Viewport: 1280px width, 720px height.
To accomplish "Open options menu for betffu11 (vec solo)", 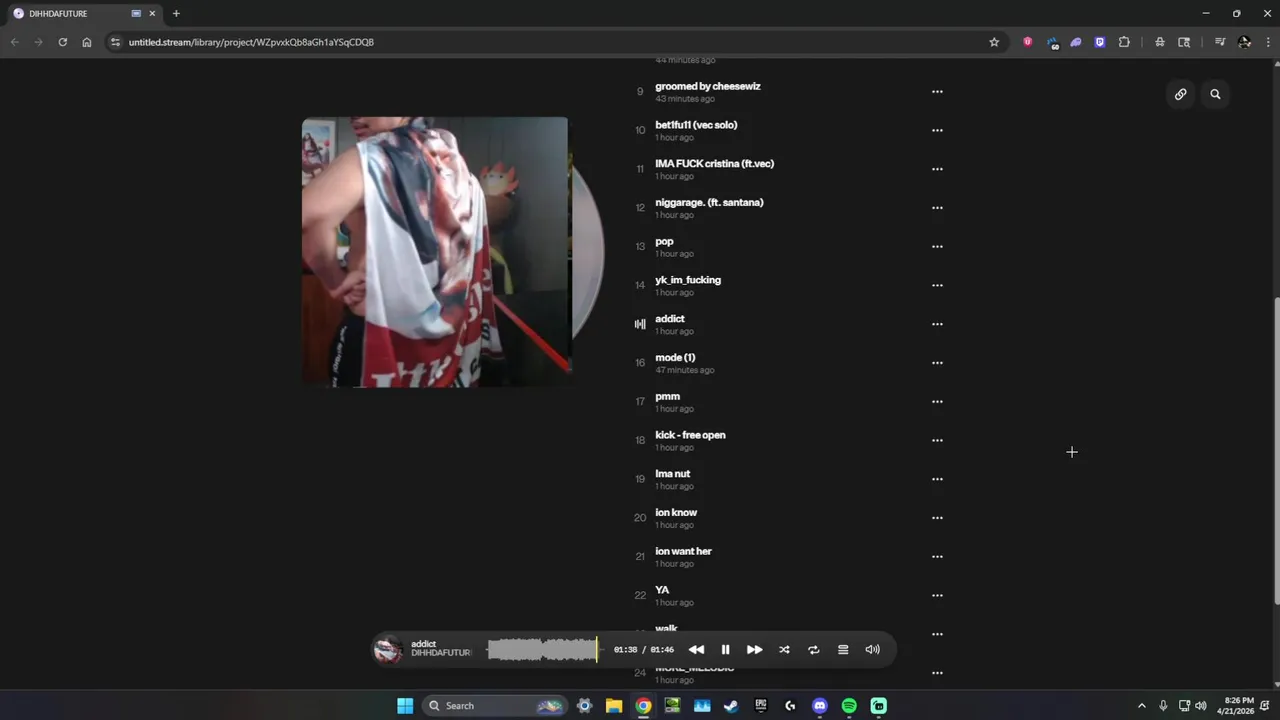I will coord(937,130).
